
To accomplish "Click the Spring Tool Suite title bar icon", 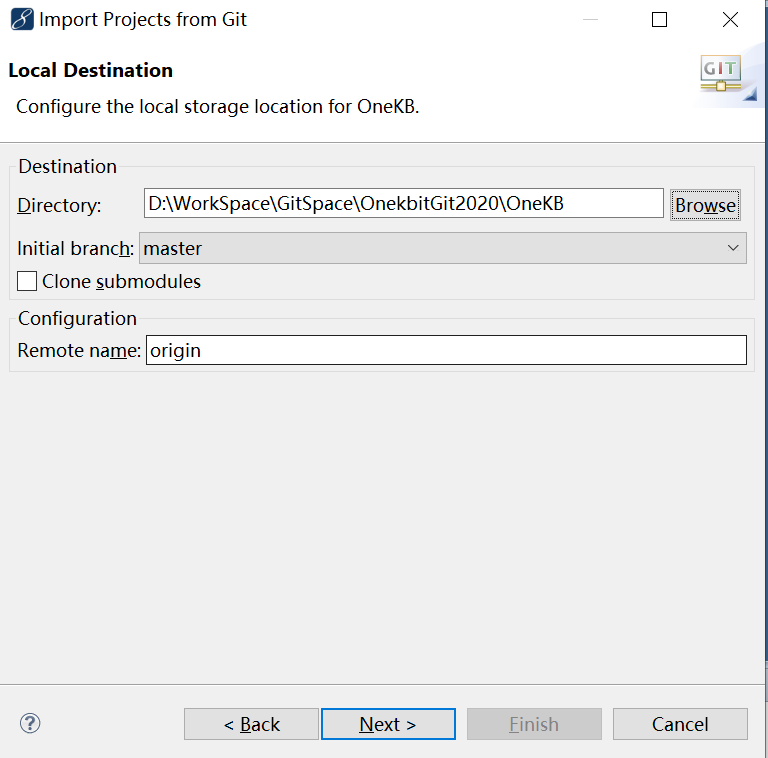I will tap(21, 20).
